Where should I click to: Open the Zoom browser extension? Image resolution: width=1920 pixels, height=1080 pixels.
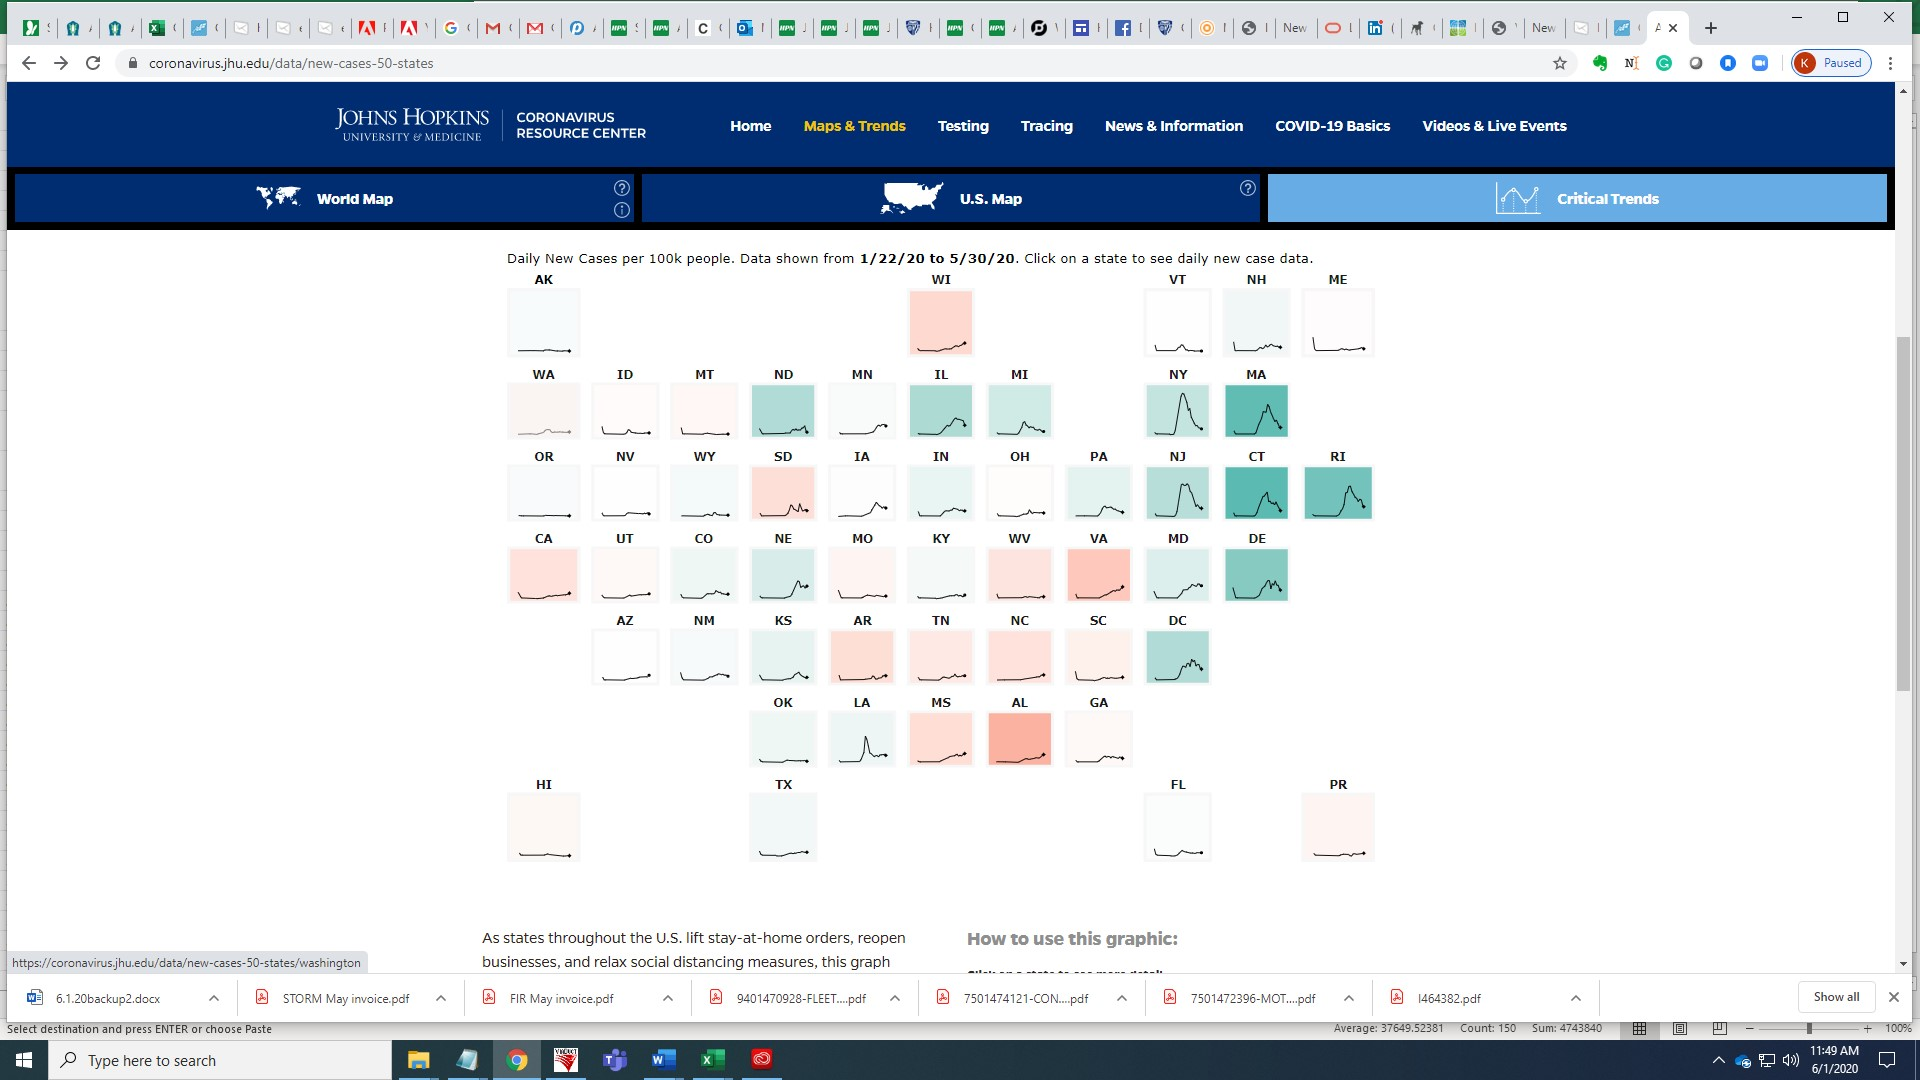pos(1759,62)
